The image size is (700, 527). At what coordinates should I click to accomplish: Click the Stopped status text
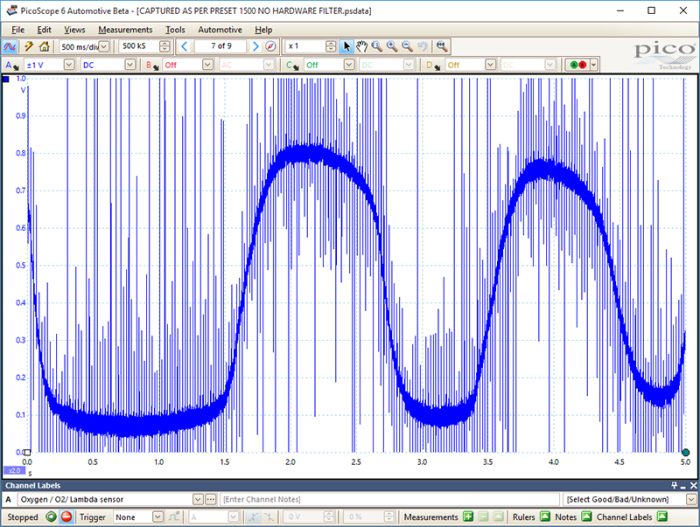23,517
